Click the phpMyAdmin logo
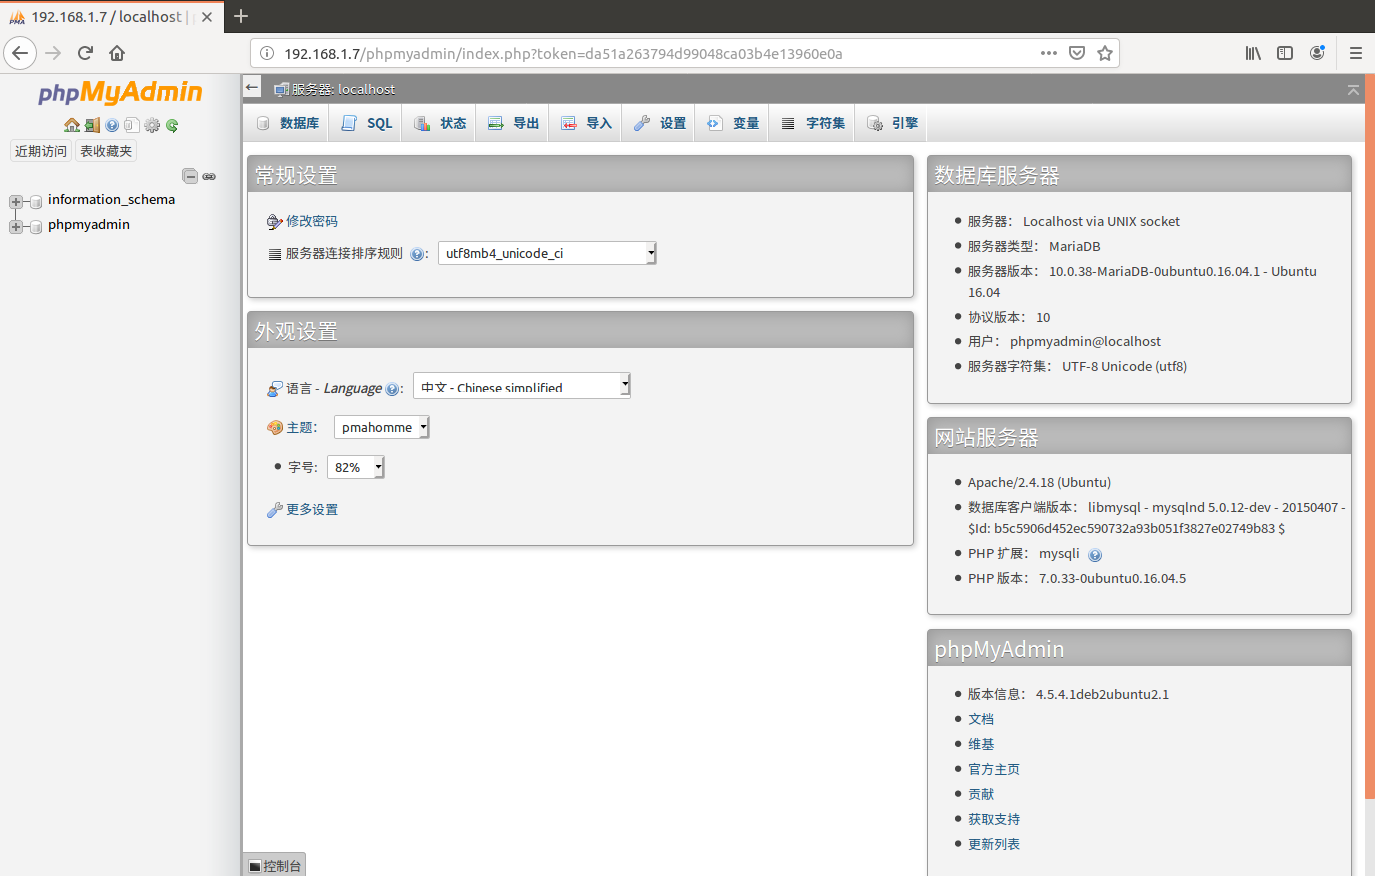 click(120, 93)
